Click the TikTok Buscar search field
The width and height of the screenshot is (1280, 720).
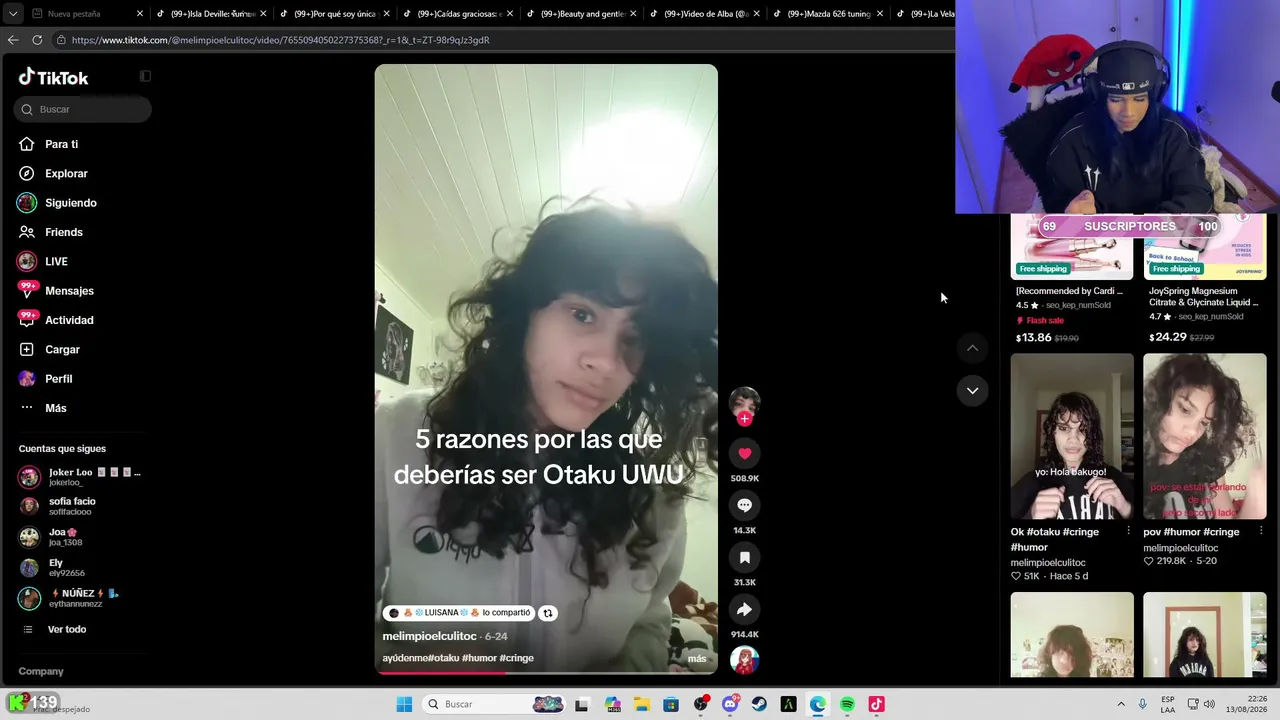click(x=83, y=109)
